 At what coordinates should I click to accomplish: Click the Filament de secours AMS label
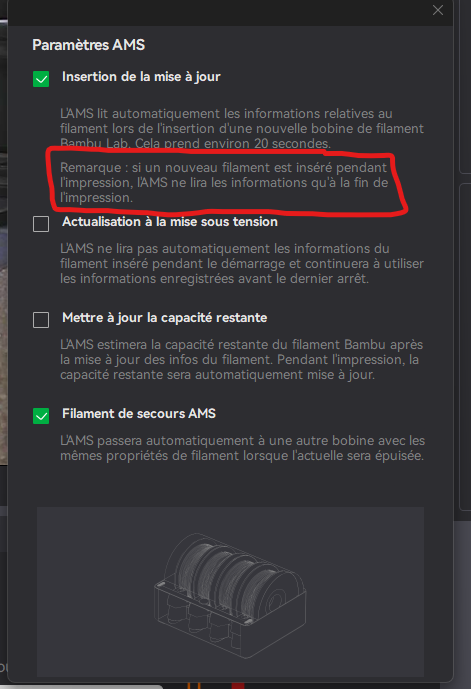(x=139, y=413)
